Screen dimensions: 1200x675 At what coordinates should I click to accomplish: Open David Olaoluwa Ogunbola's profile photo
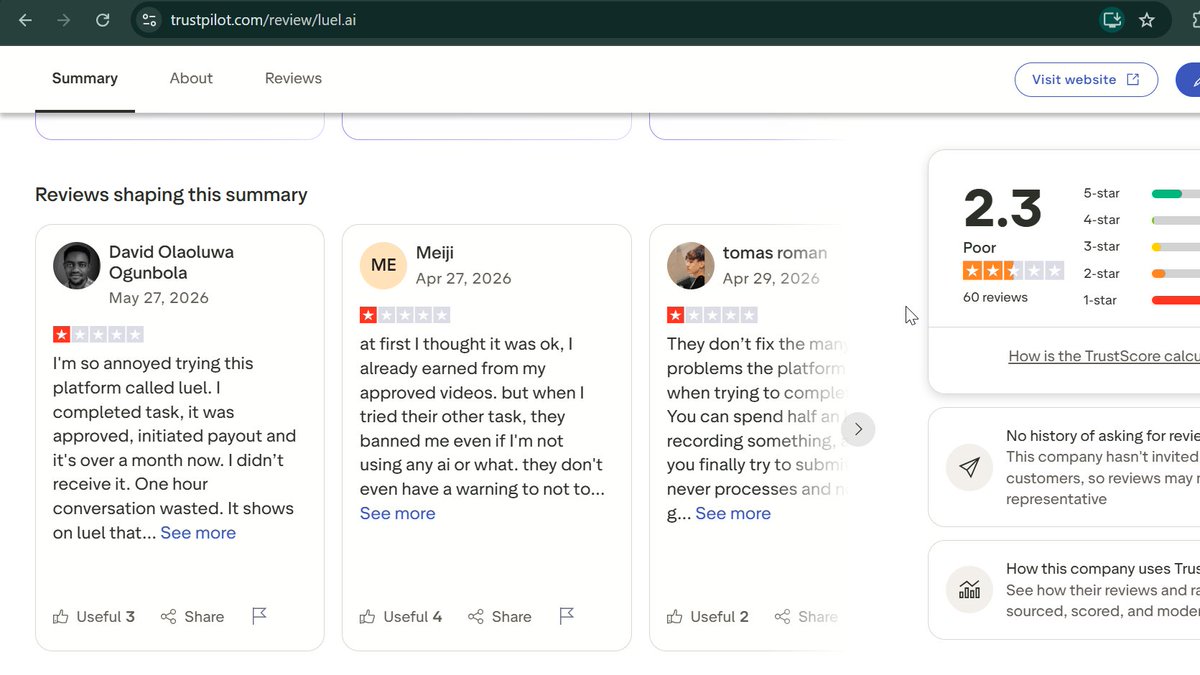[x=77, y=265]
